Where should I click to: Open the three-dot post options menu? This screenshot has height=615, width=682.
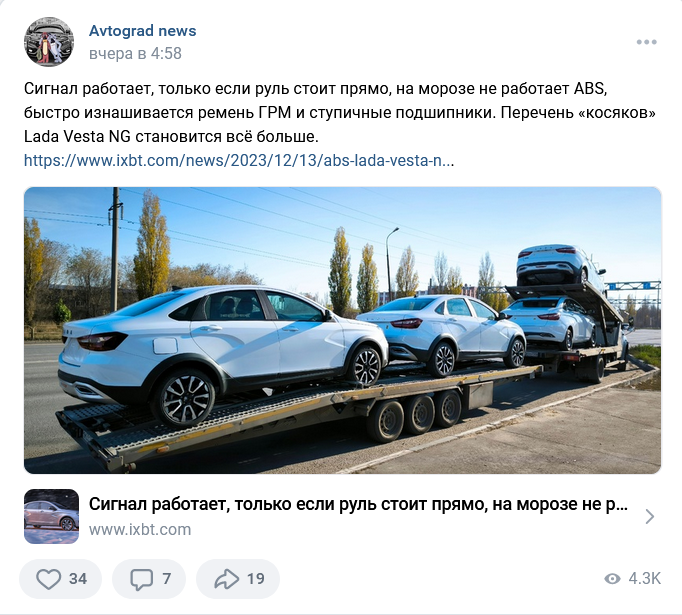click(x=646, y=42)
